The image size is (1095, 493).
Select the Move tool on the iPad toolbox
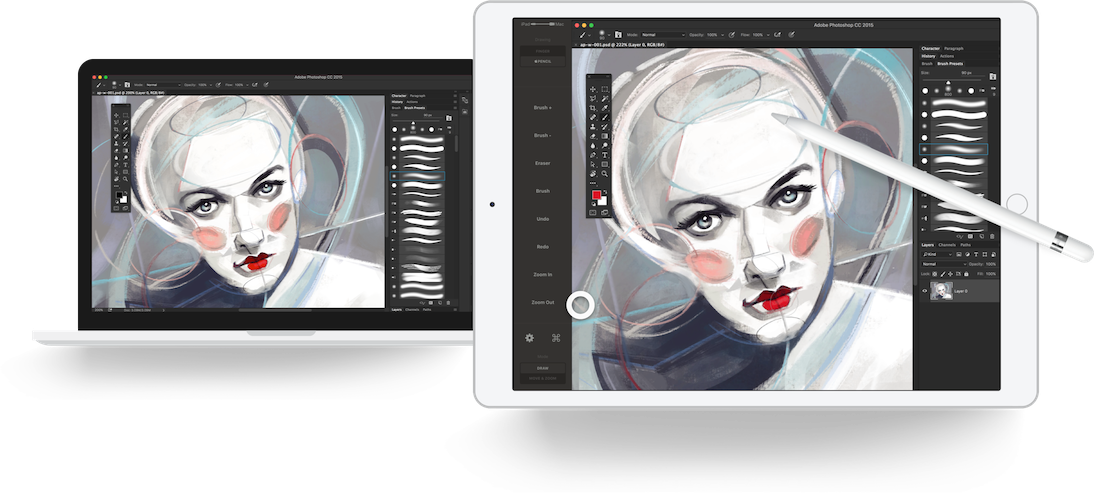click(593, 89)
